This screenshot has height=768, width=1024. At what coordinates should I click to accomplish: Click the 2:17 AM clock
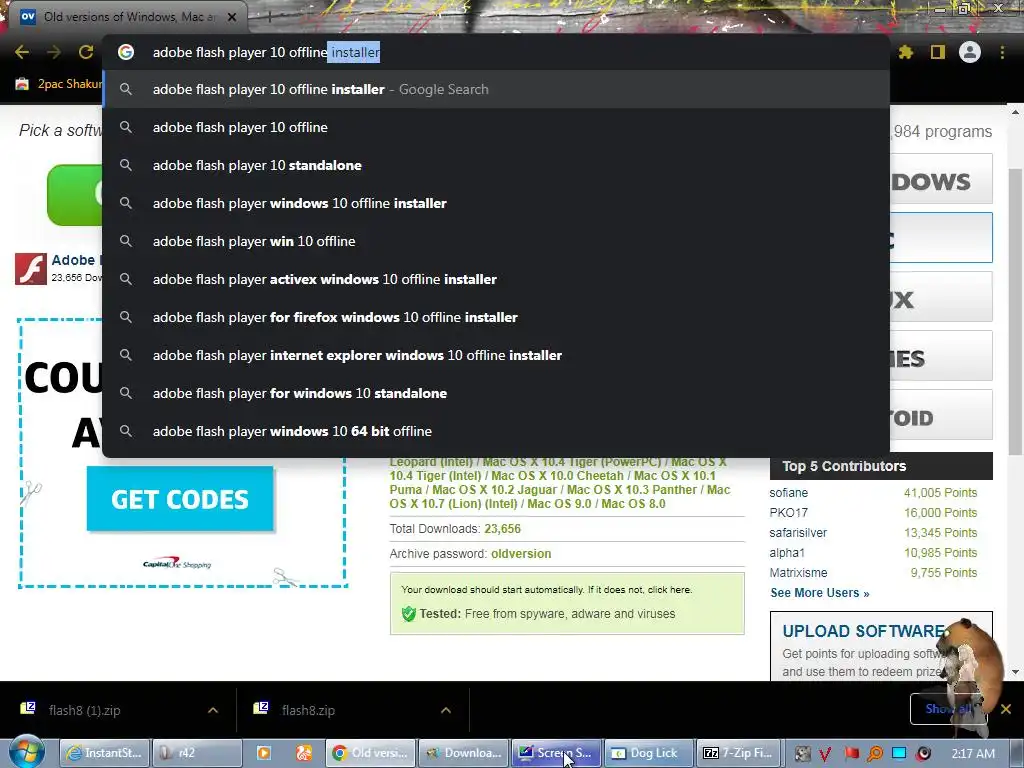pos(973,754)
